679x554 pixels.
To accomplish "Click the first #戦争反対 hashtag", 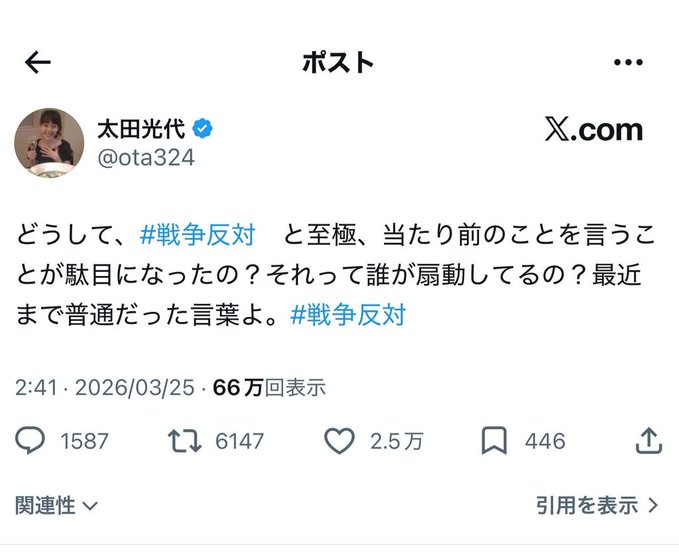I will [197, 237].
